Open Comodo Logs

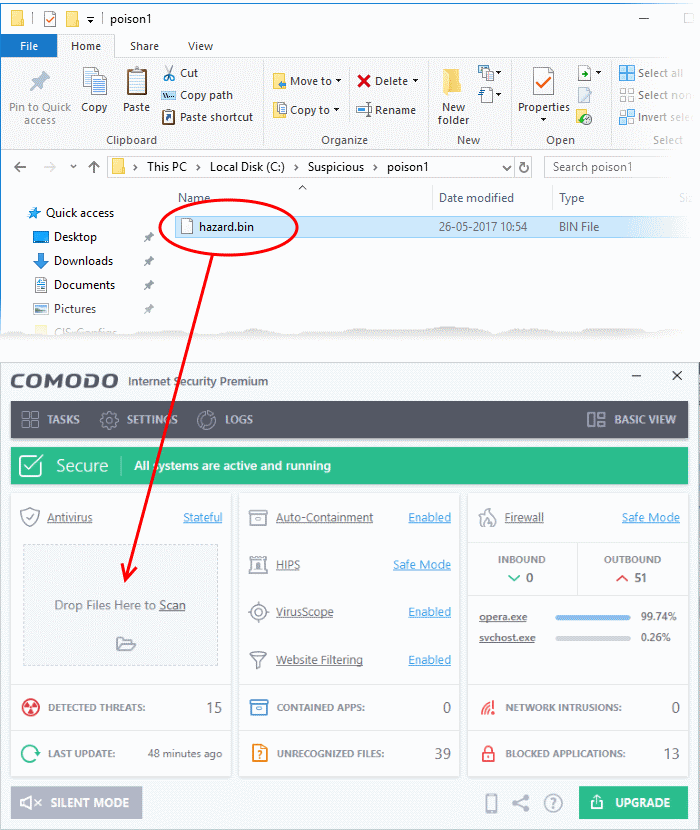(x=225, y=420)
